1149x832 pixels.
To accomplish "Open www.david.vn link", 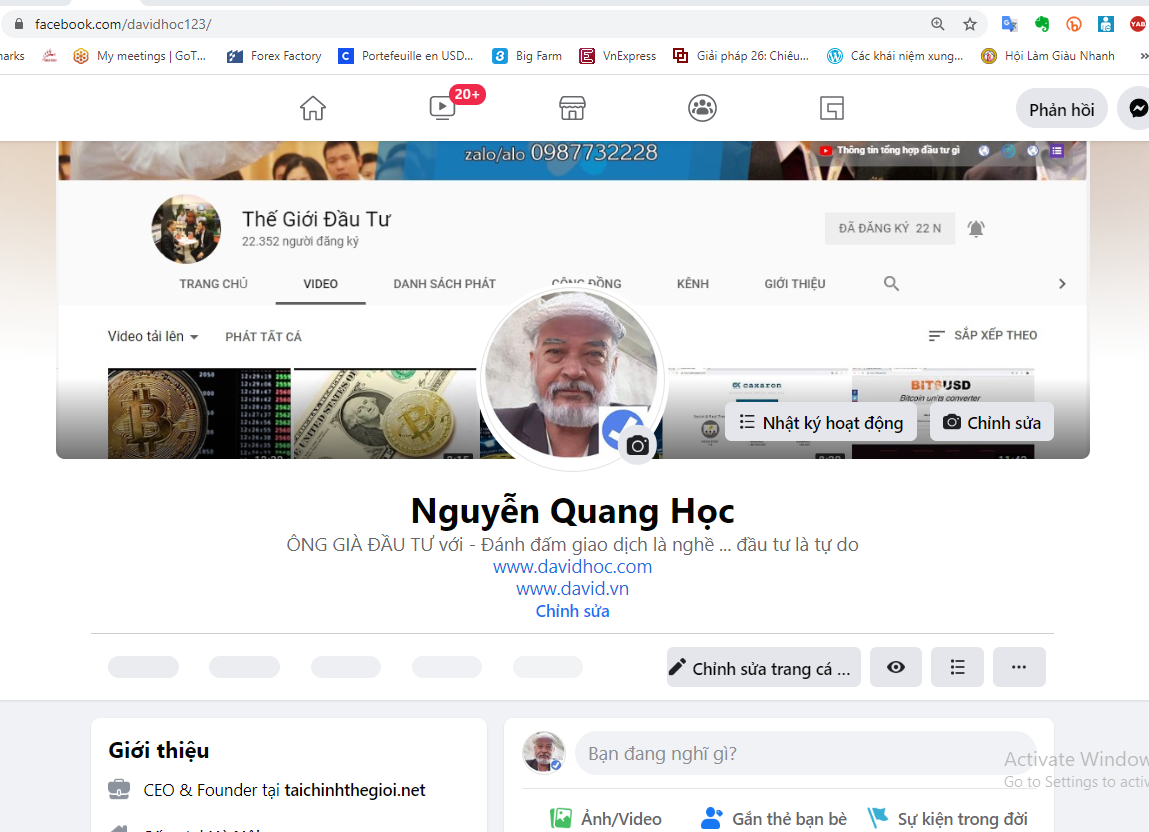I will tap(572, 589).
